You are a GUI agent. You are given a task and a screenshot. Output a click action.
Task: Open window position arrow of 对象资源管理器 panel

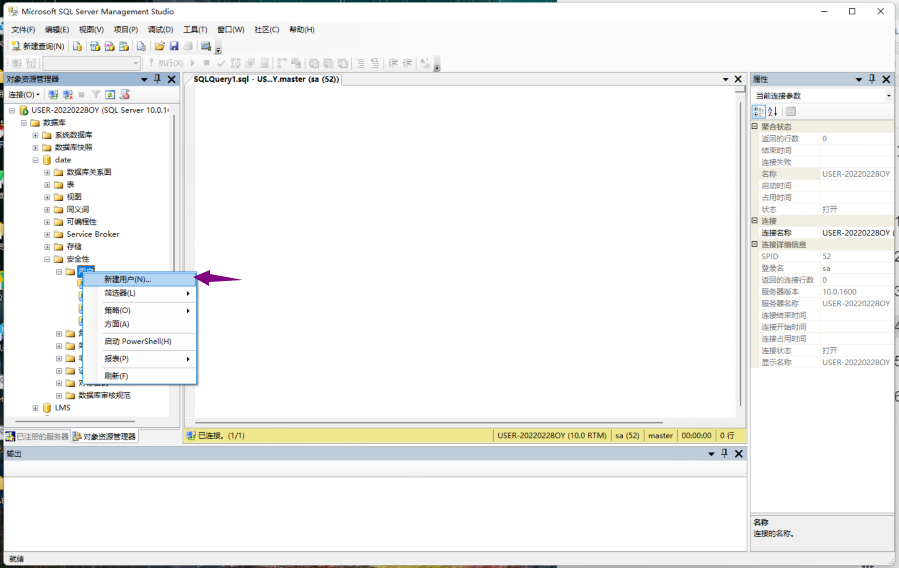pyautogui.click(x=144, y=79)
